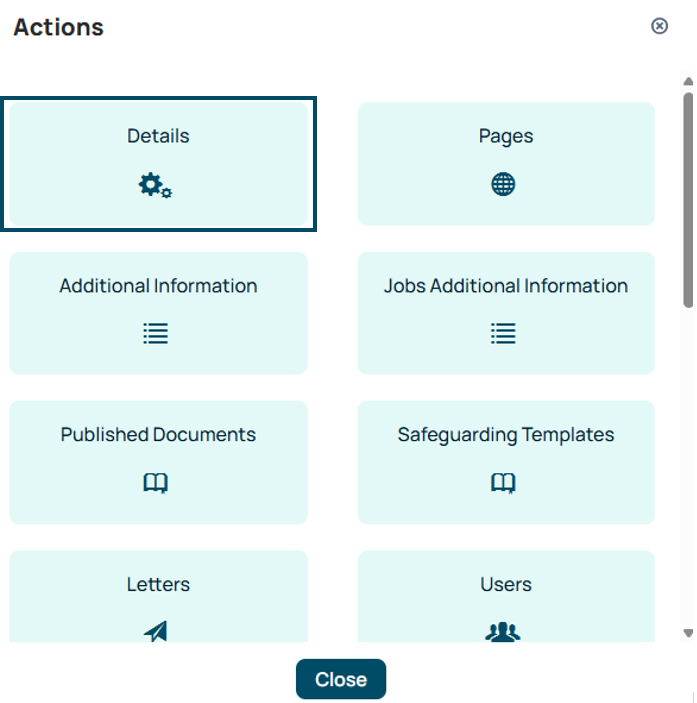The width and height of the screenshot is (697, 703).
Task: Click the paper plane icon under Letters
Action: tap(156, 631)
